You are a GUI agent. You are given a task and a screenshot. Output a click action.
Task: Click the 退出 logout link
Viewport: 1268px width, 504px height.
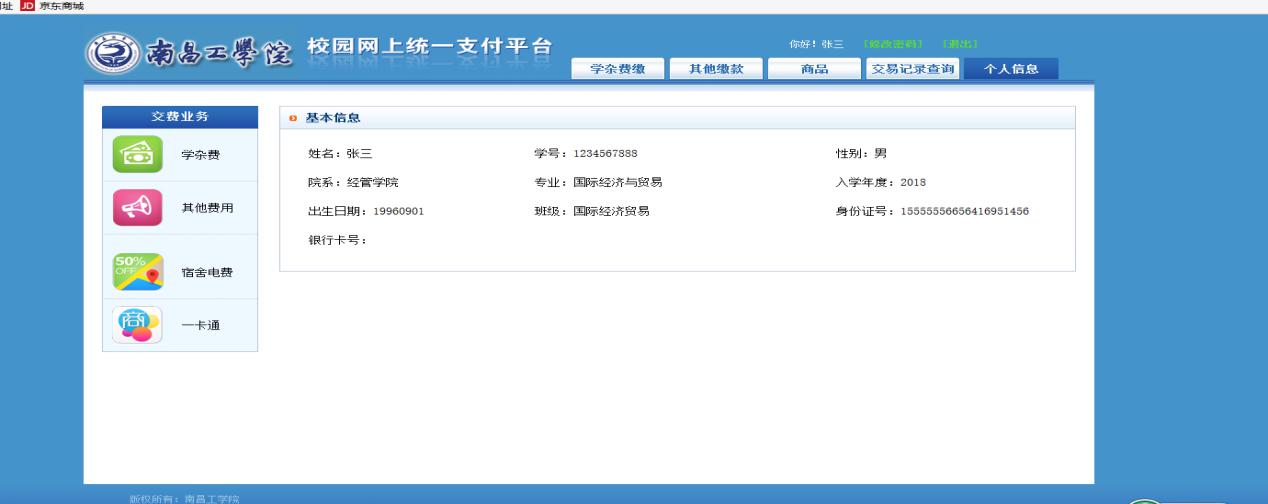(x=958, y=45)
